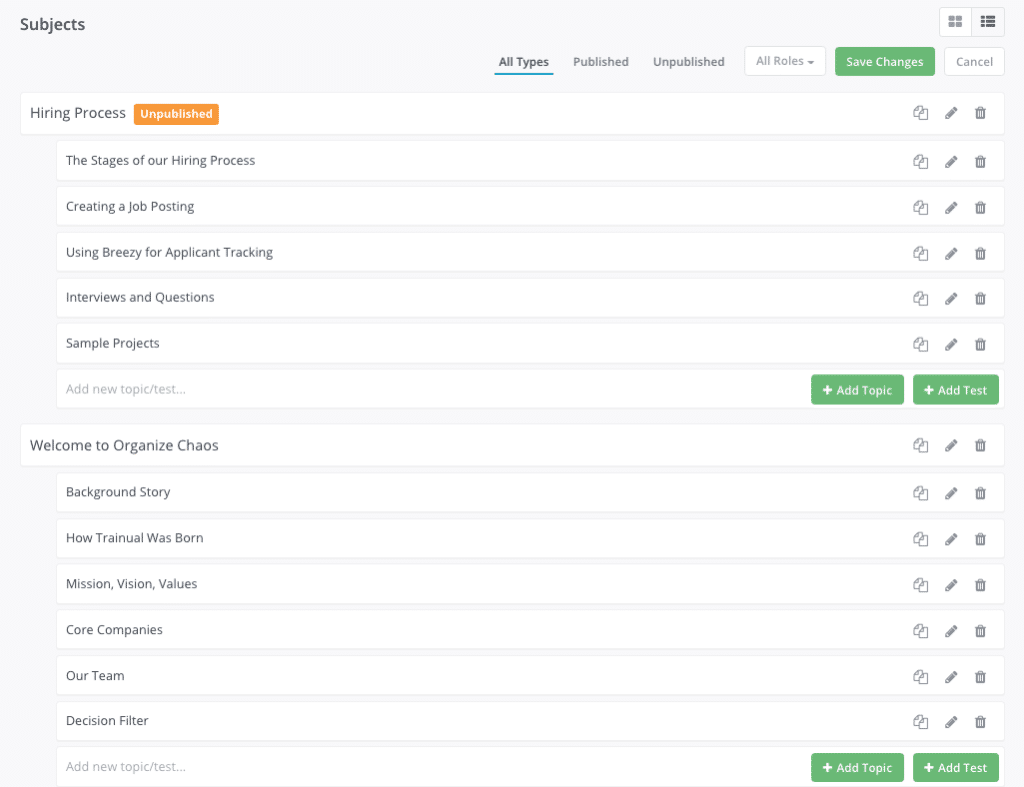The image size is (1024, 787).
Task: Duplicate the Interviews and Questions topic
Action: (x=920, y=298)
